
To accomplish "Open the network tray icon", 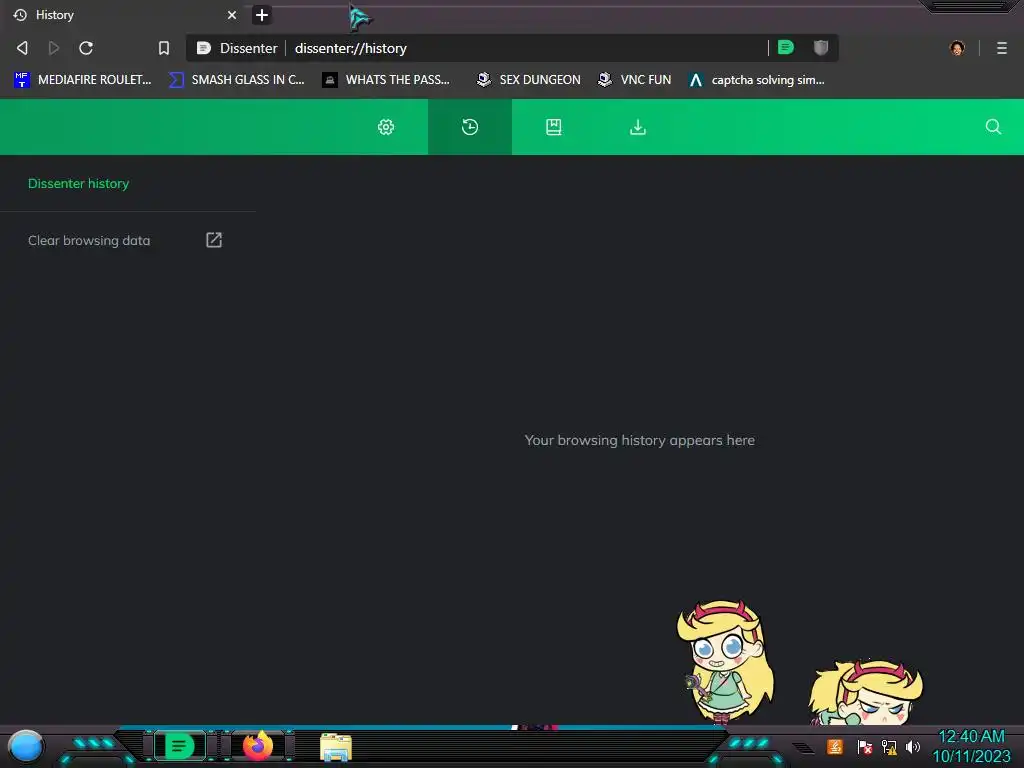I will click(x=889, y=747).
